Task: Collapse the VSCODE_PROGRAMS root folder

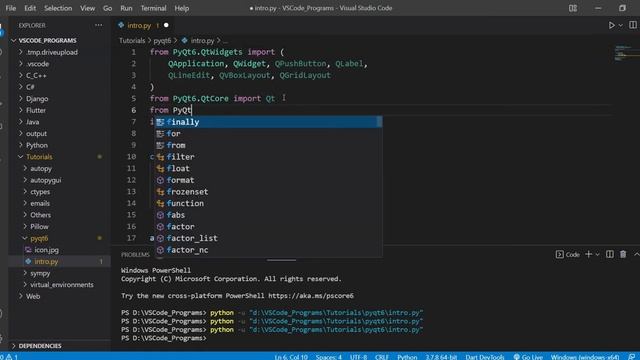Action: point(47,40)
